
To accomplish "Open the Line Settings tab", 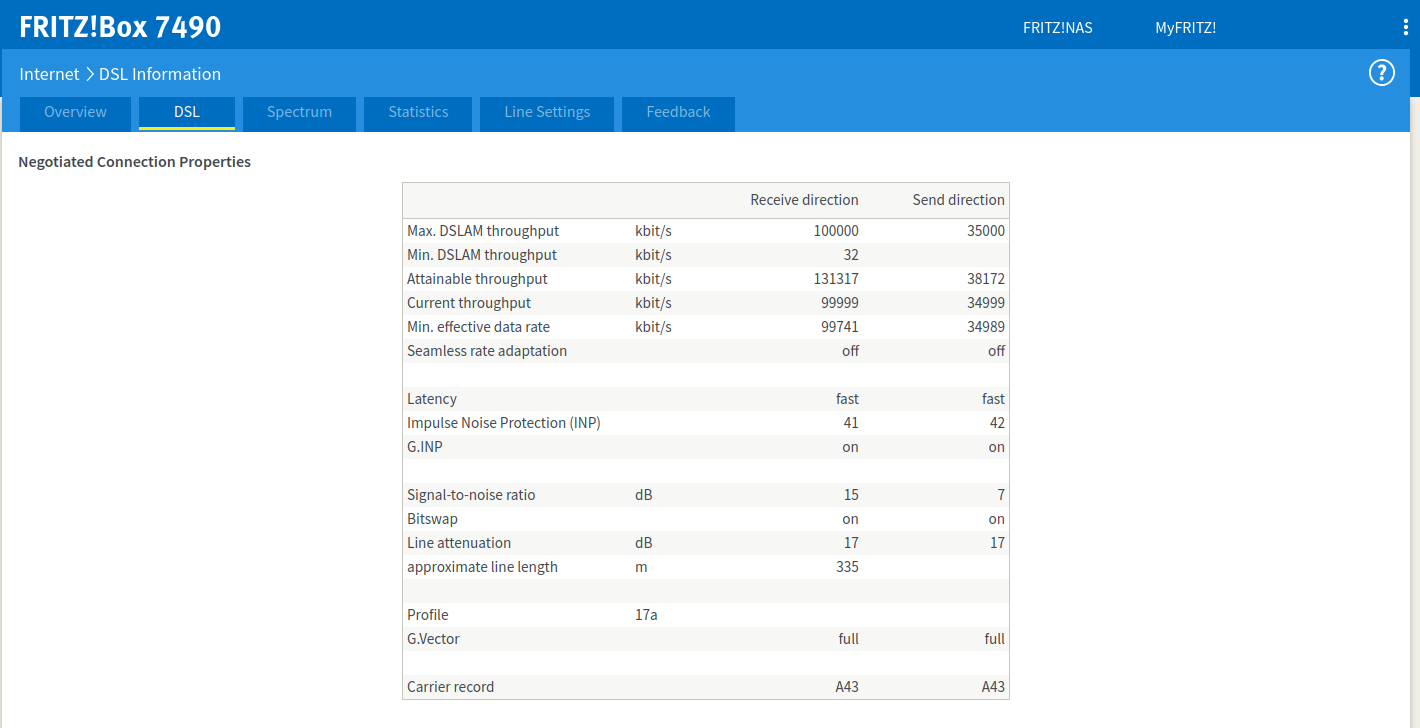I will click(547, 112).
